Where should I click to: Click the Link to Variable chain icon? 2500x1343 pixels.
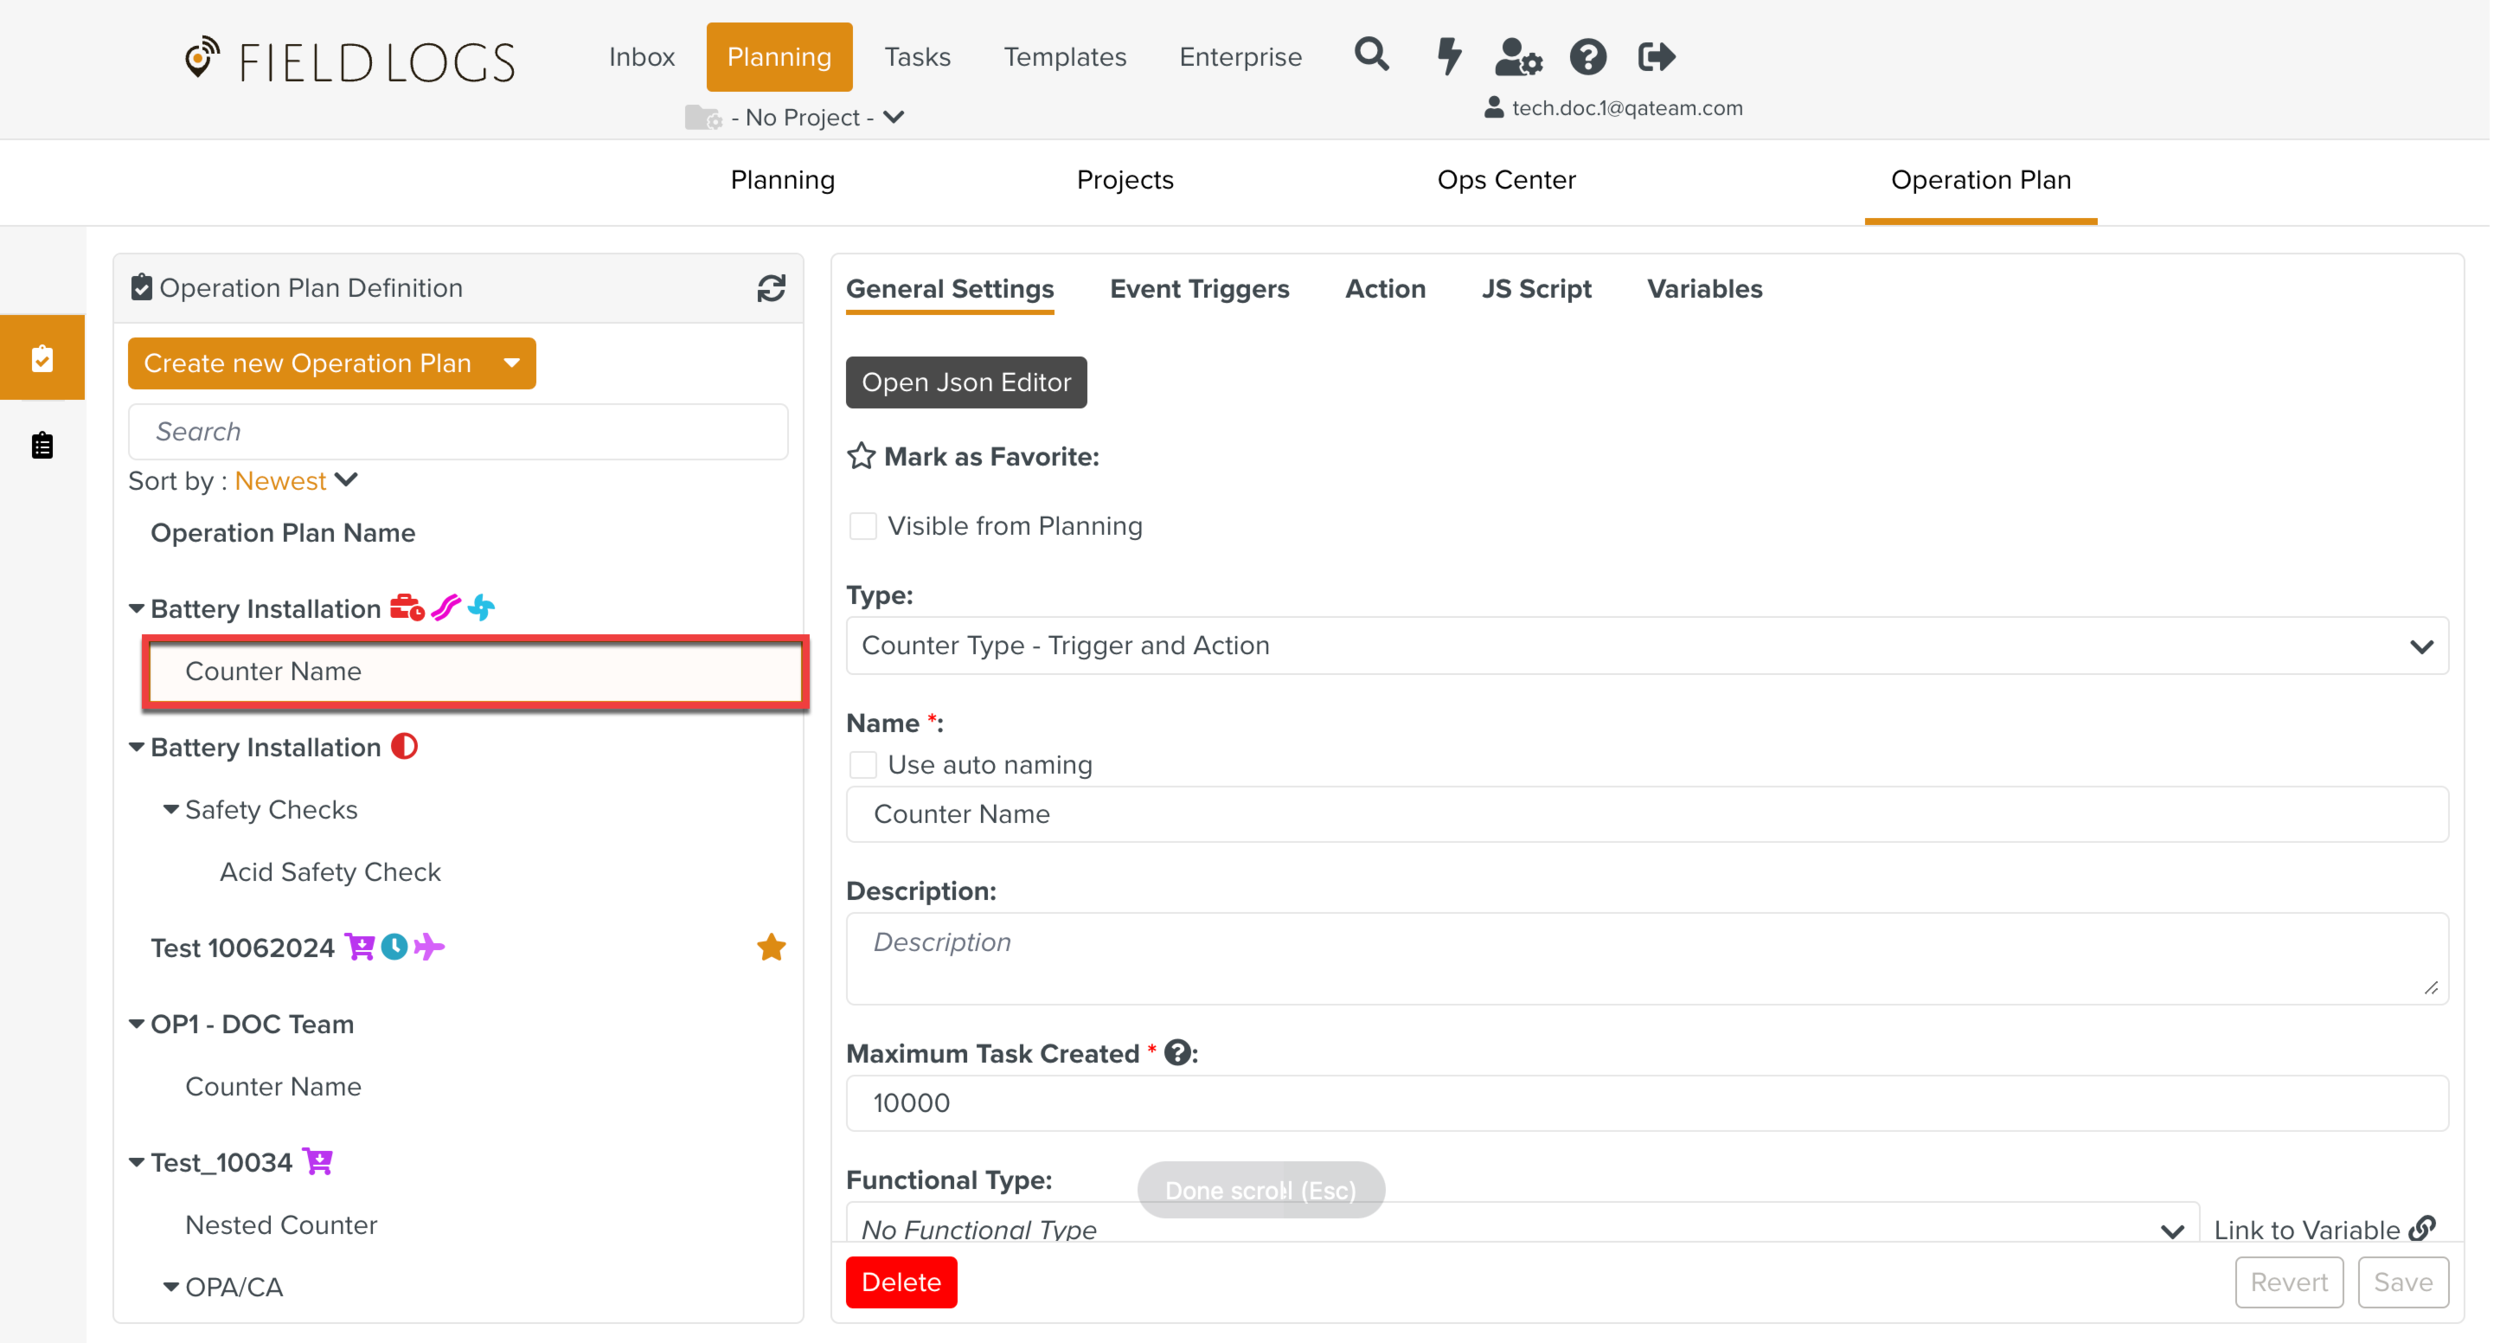pyautogui.click(x=2422, y=1229)
